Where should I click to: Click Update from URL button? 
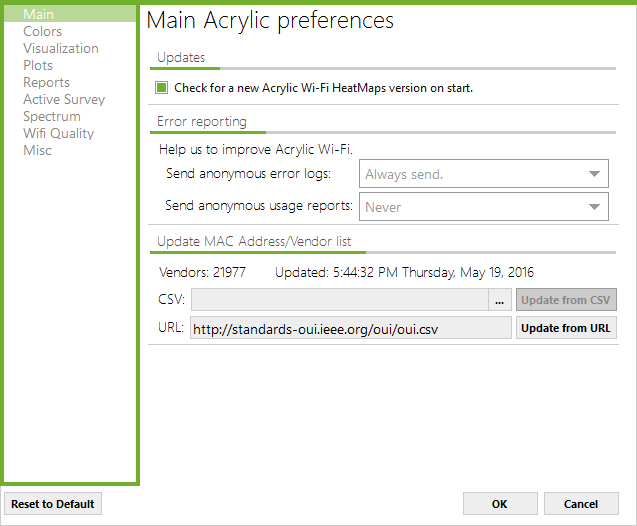566,328
